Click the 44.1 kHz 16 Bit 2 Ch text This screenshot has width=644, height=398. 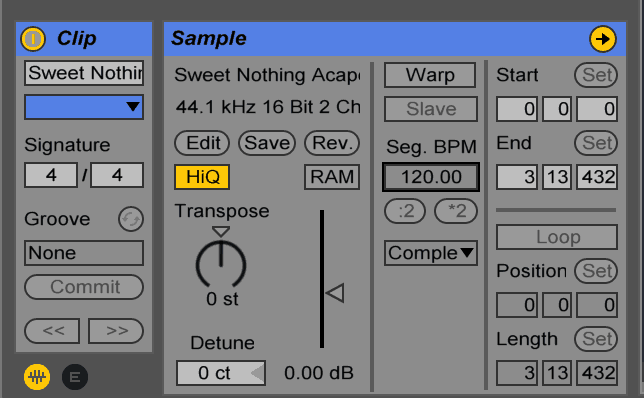pyautogui.click(x=268, y=107)
